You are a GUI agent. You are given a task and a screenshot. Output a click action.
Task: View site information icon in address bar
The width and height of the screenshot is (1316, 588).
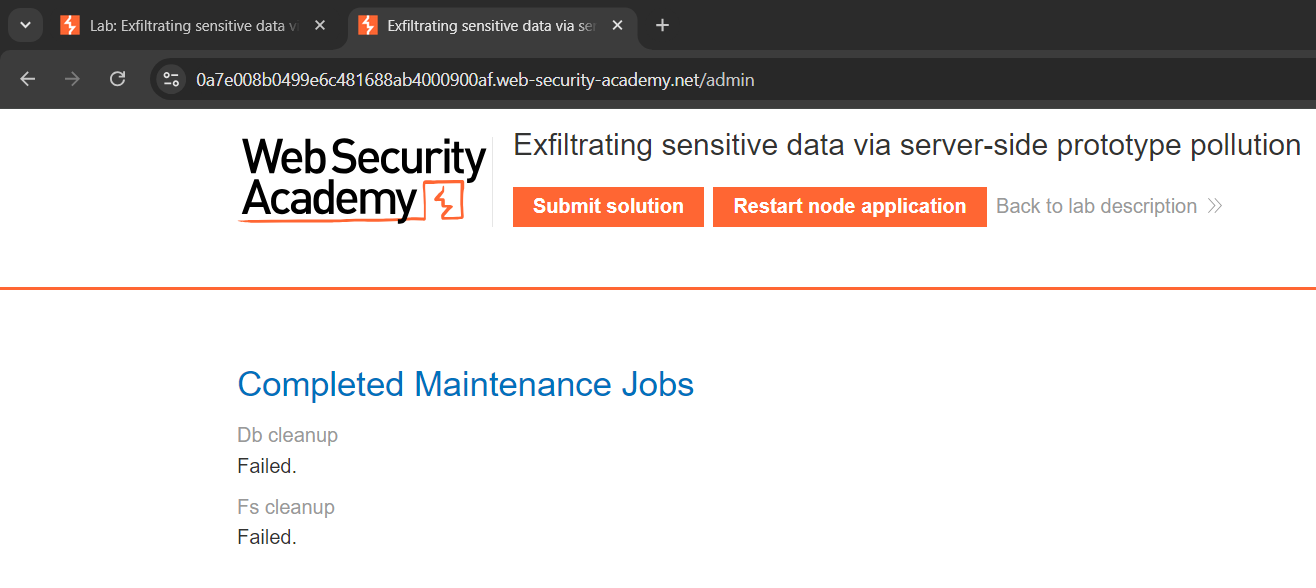point(171,79)
